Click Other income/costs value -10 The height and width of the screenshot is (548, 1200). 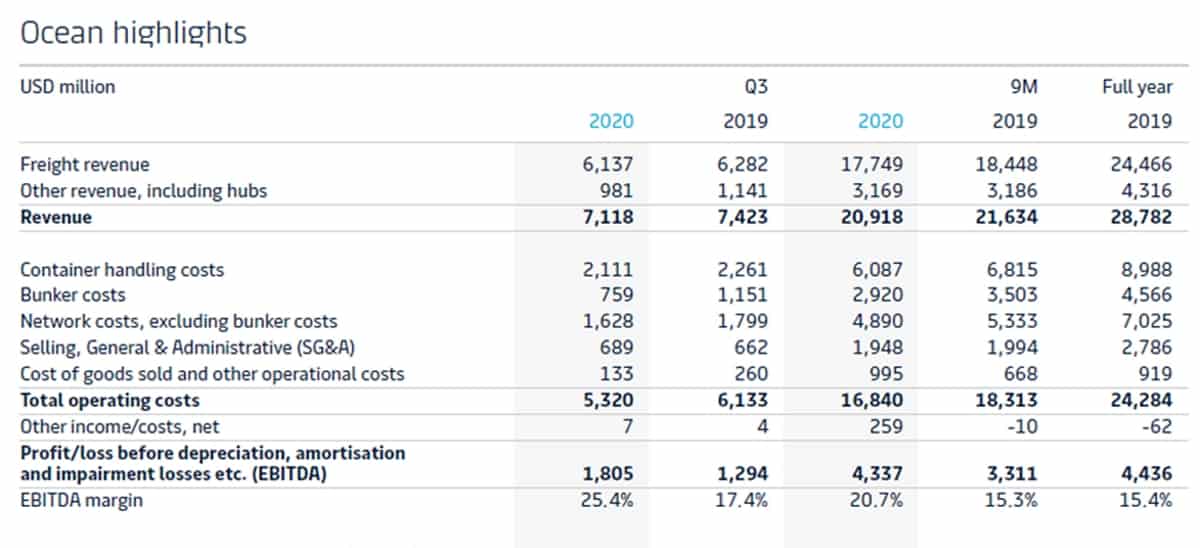[x=1024, y=427]
